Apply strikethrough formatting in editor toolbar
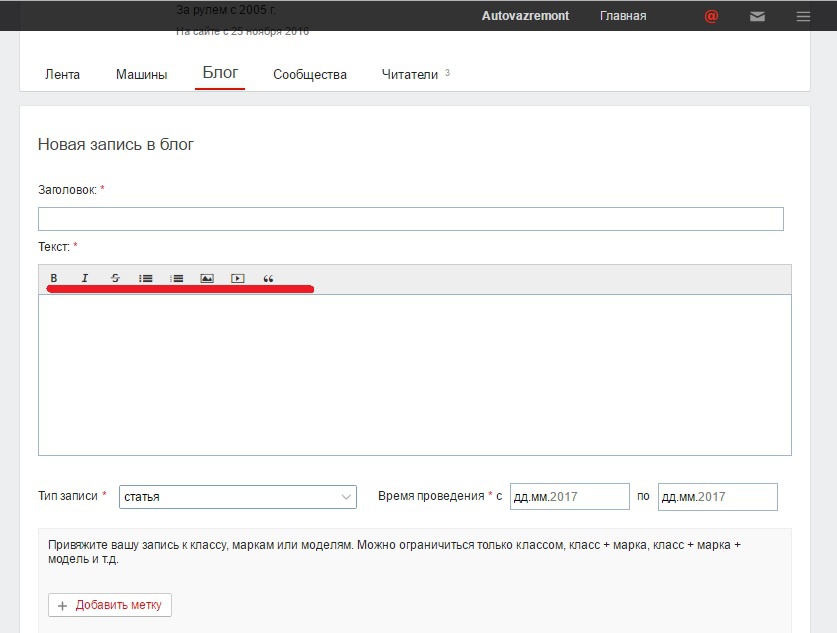The width and height of the screenshot is (837, 633). 115,278
